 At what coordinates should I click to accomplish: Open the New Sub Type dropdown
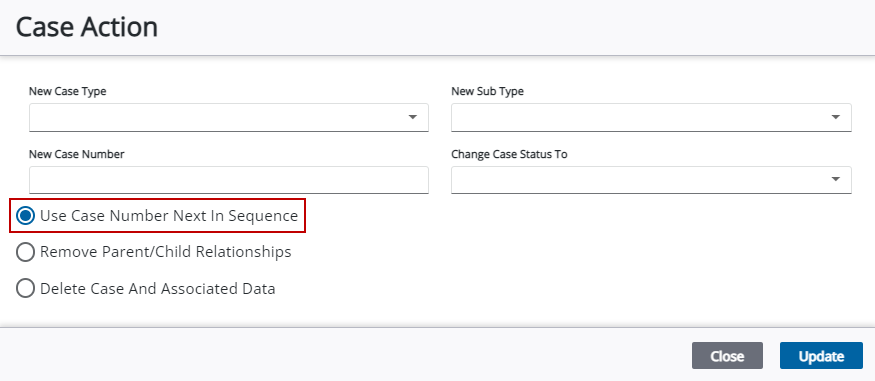[x=651, y=117]
